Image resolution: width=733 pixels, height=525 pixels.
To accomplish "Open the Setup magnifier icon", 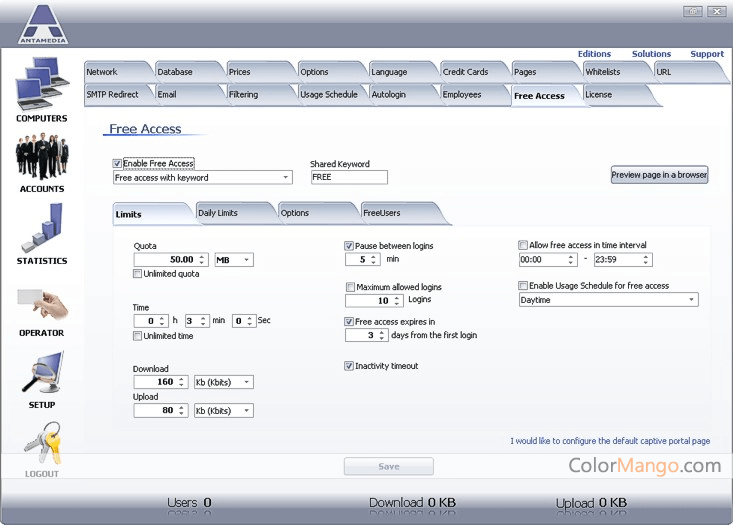I will (41, 373).
